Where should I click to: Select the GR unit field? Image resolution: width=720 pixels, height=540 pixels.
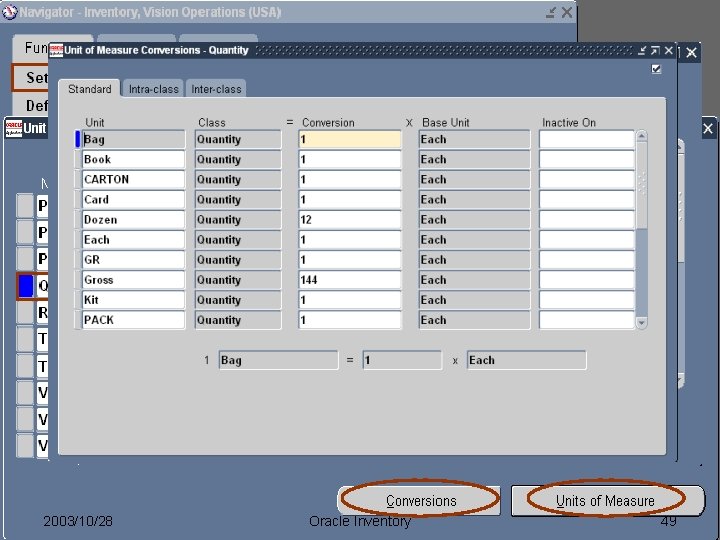(x=134, y=260)
